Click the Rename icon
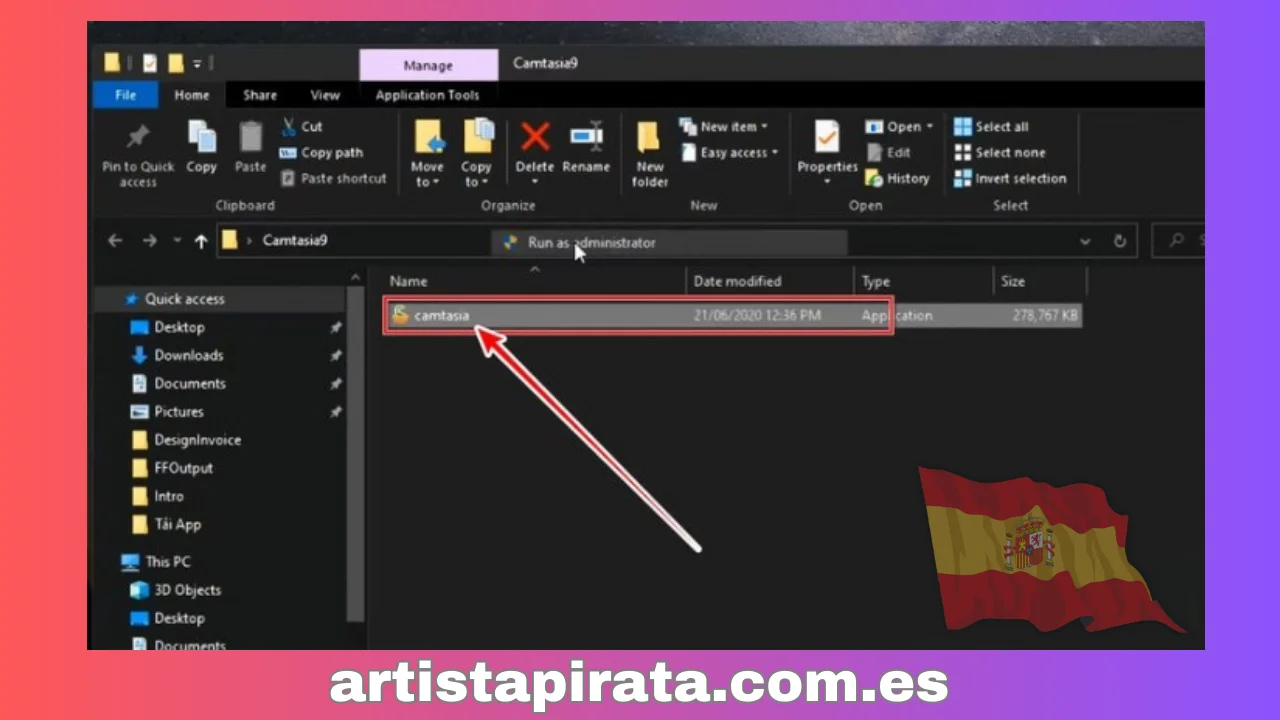Screen dimensions: 1280x720 (586, 137)
